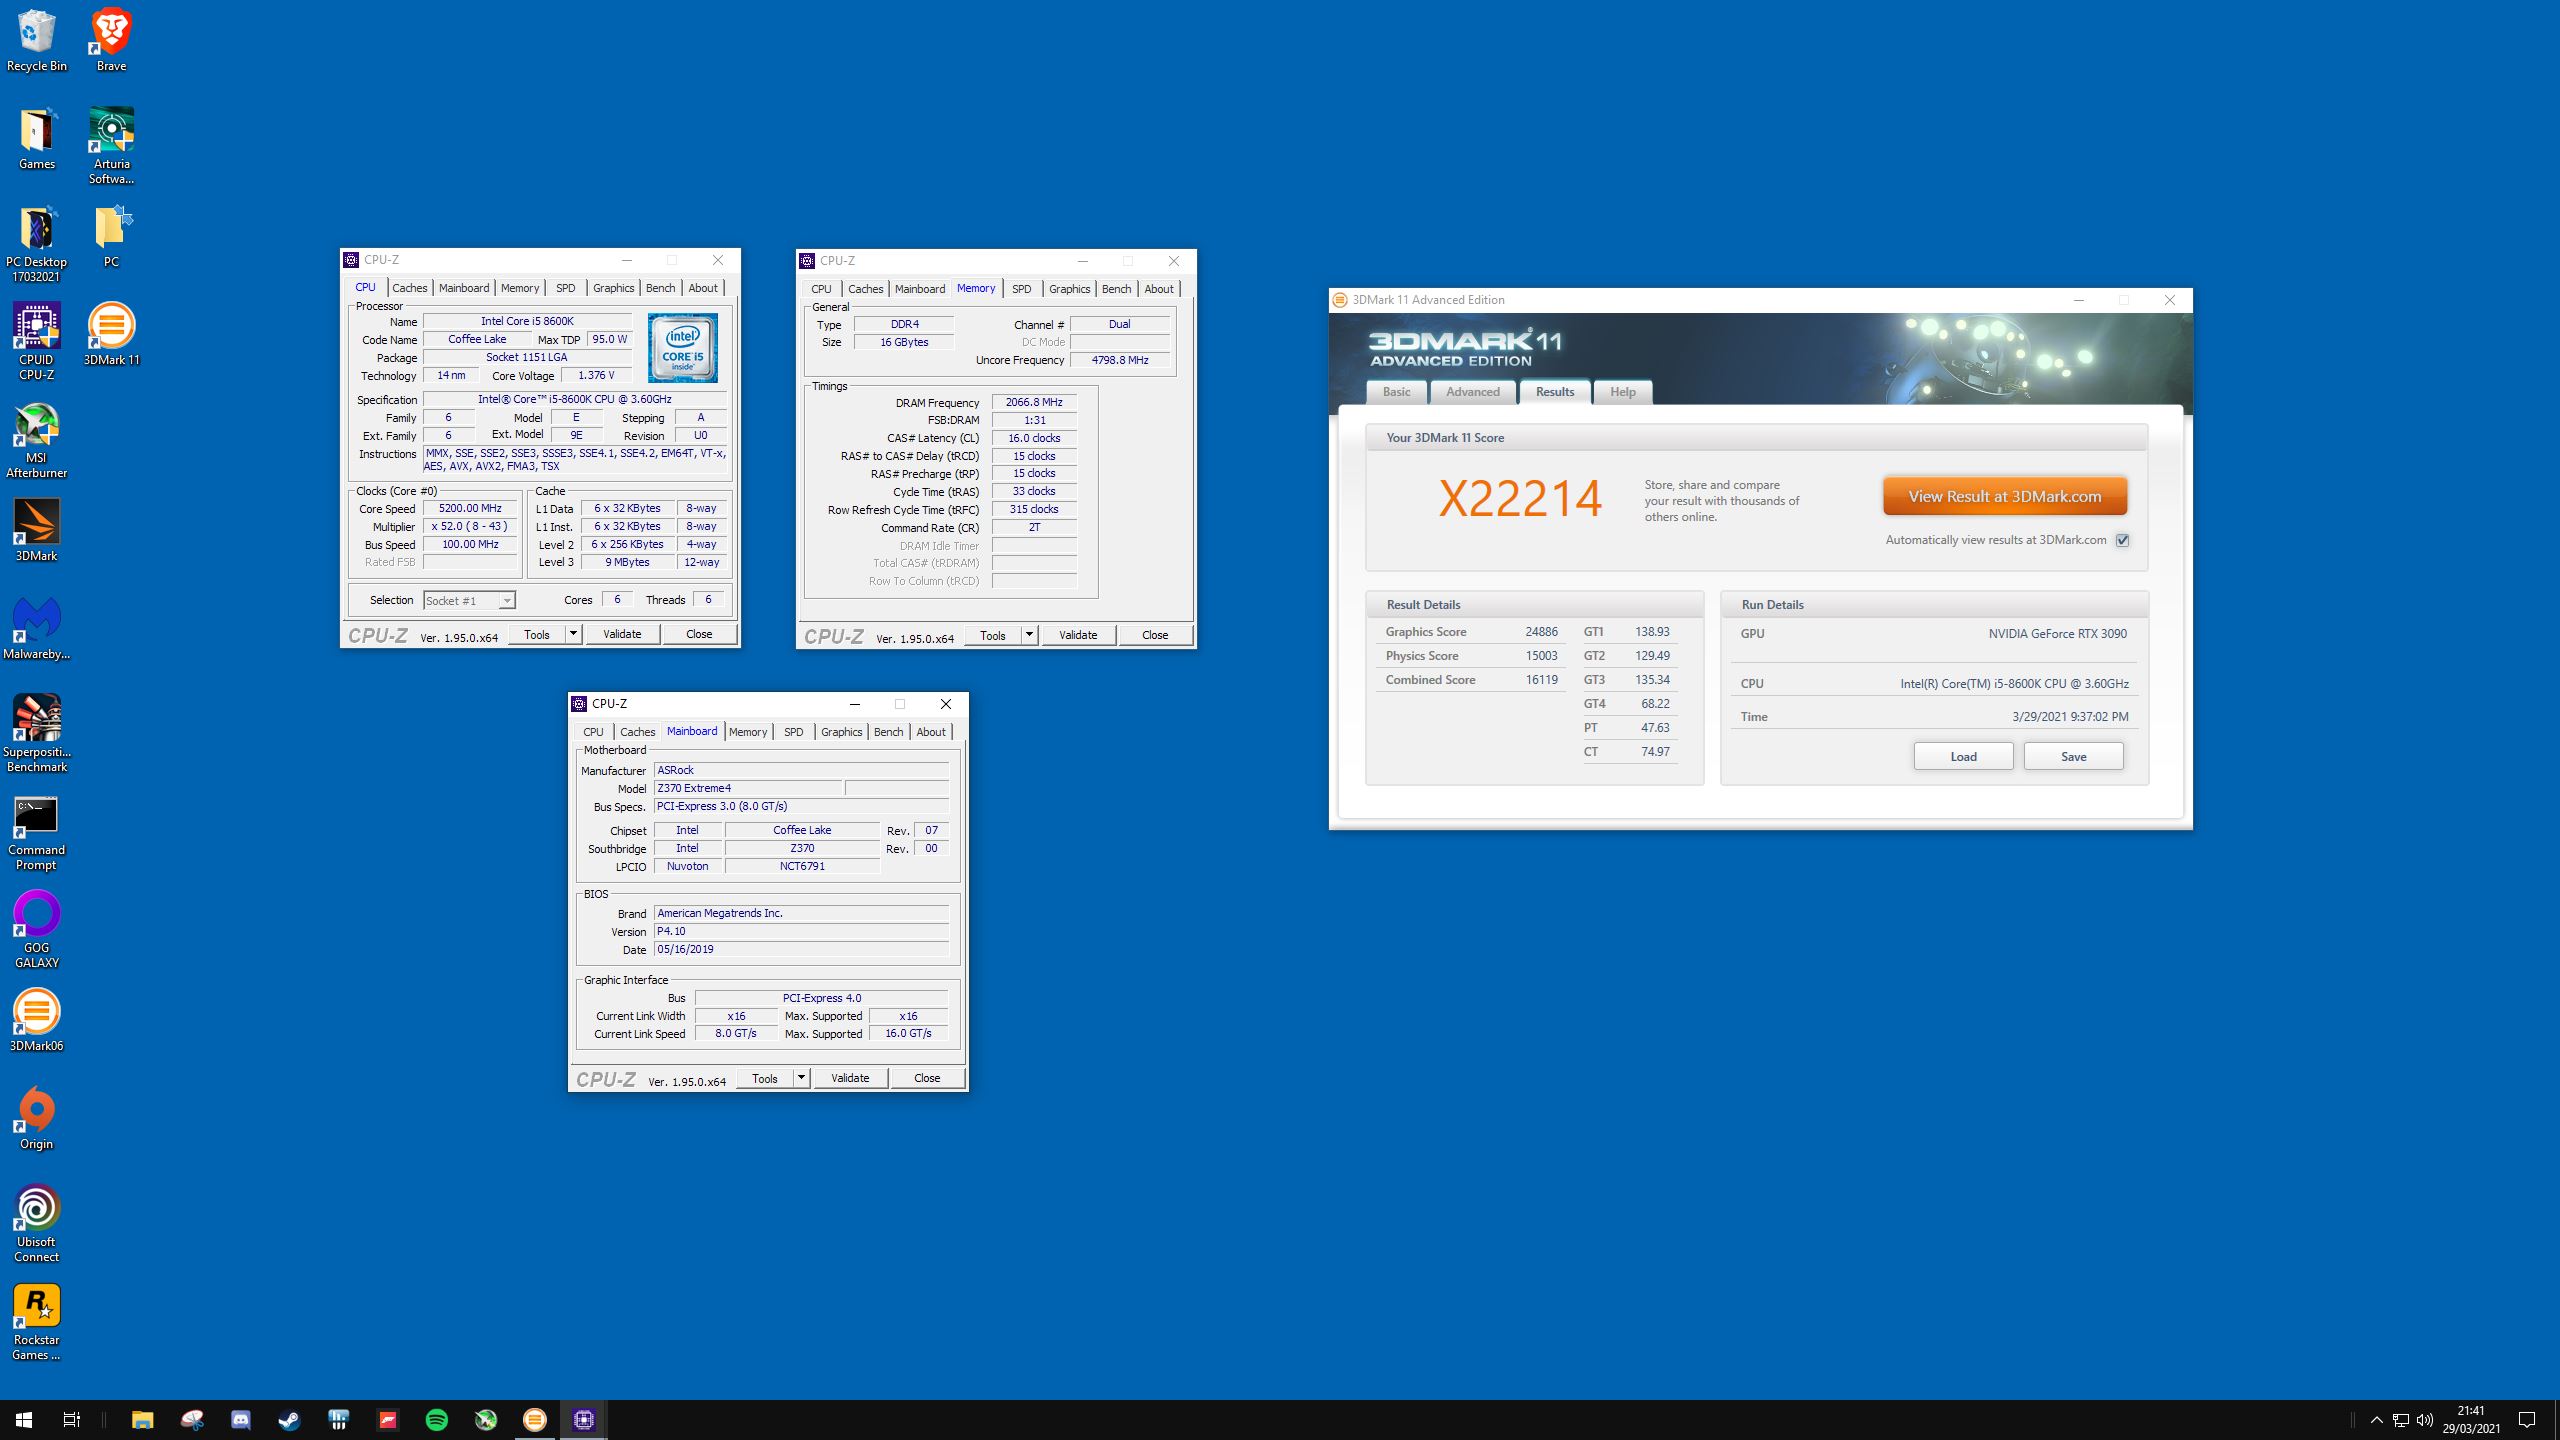Select Superposition Benchmark desktop shortcut

click(x=37, y=734)
